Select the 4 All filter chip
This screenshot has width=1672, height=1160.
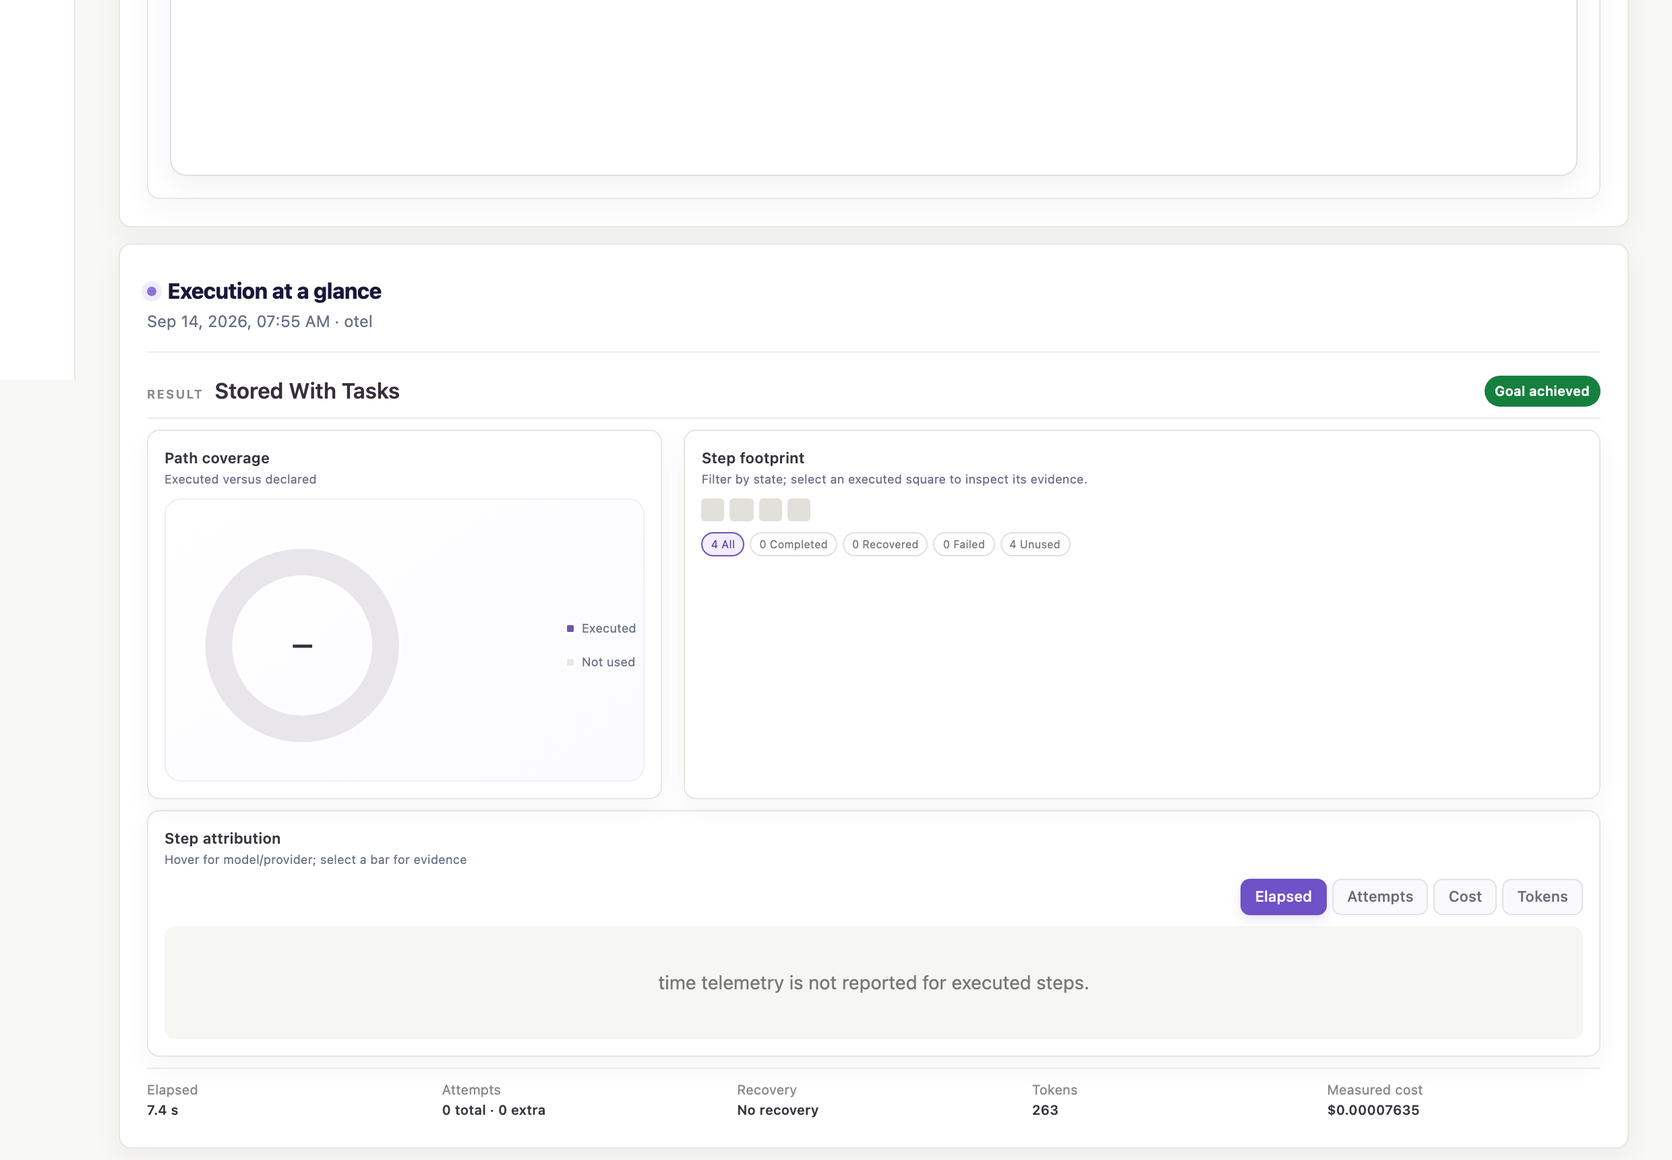click(723, 544)
